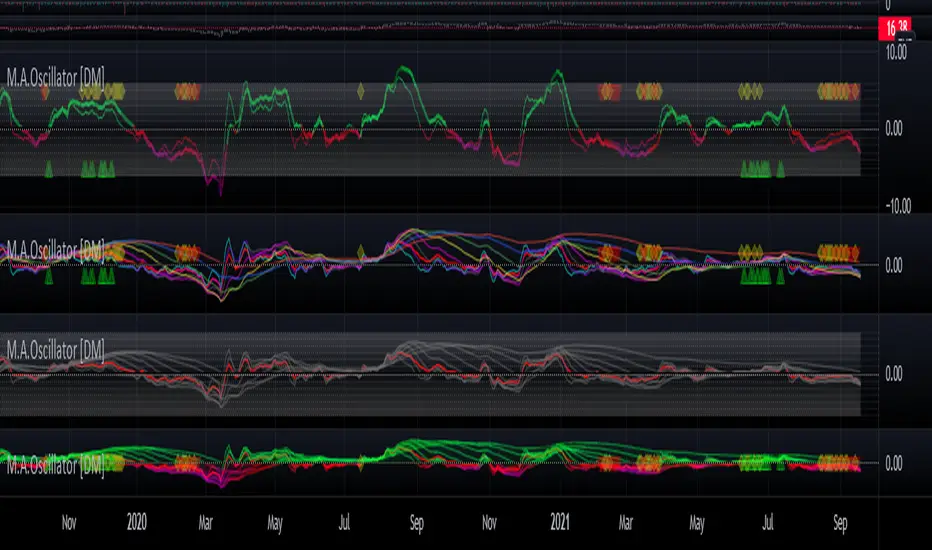
Task: Click the first Nov label on the time axis
Action: point(68,521)
